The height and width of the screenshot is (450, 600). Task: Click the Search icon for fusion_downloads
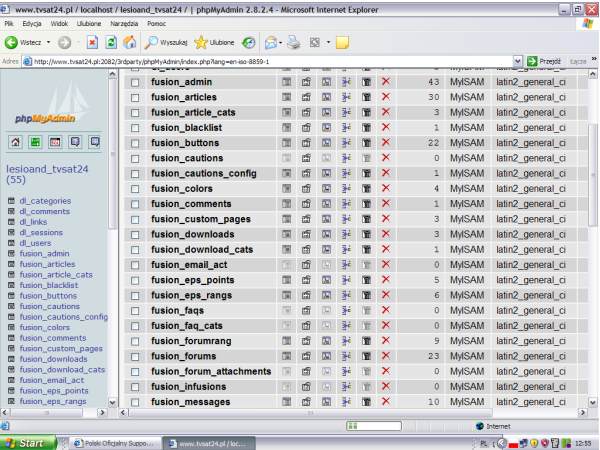click(326, 234)
